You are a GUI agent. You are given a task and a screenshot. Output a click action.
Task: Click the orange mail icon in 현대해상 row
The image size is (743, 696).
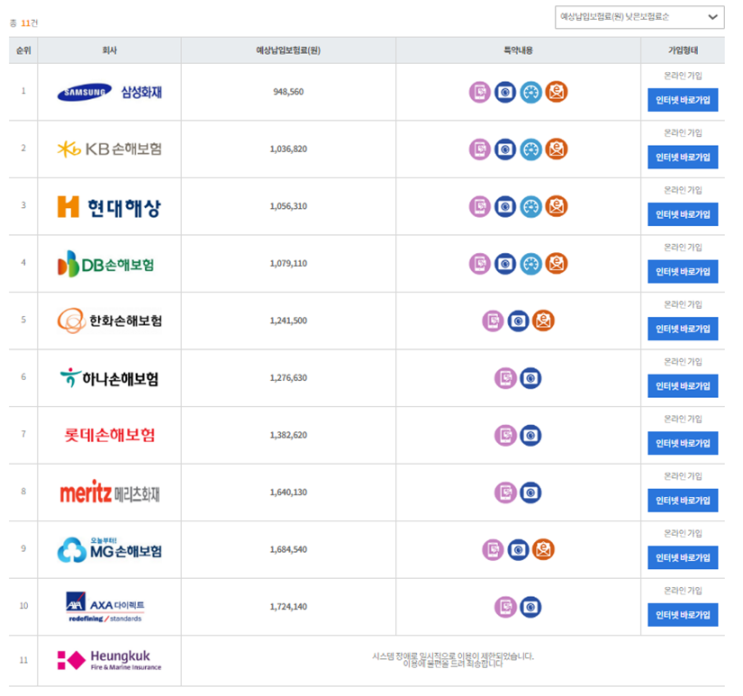[x=556, y=207]
